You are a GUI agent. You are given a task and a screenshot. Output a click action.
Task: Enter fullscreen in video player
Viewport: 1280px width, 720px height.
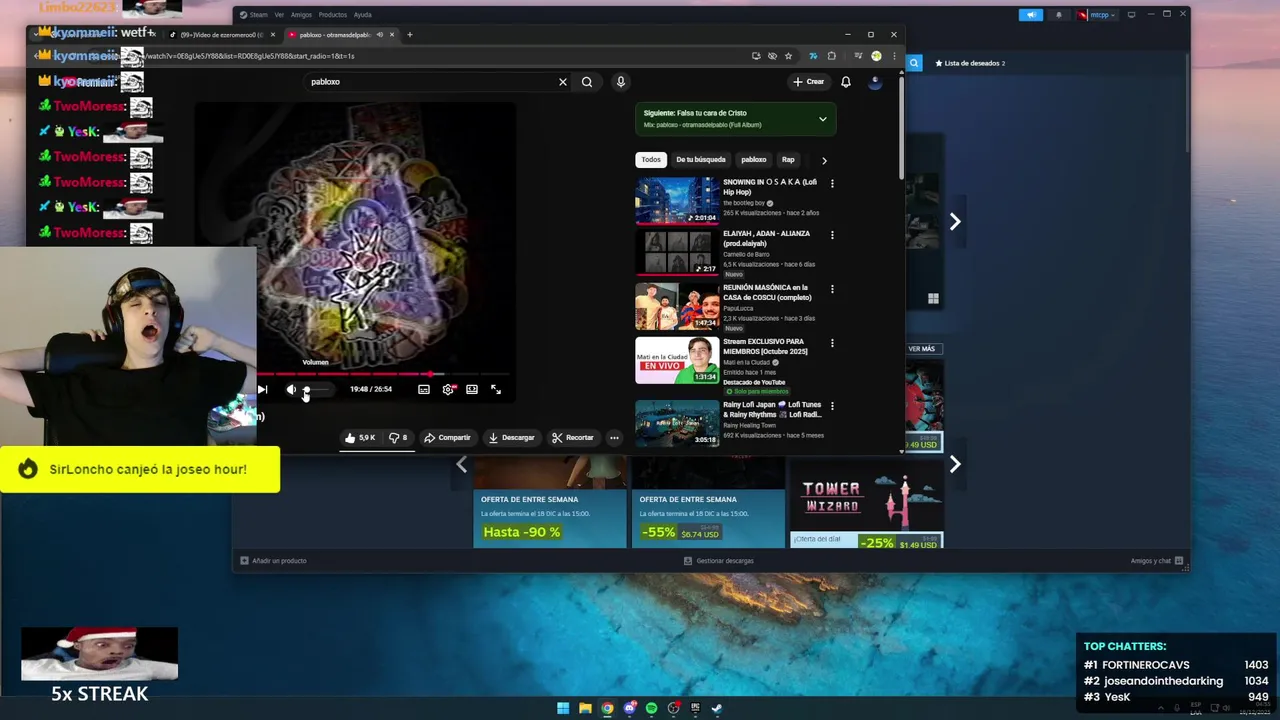[496, 389]
